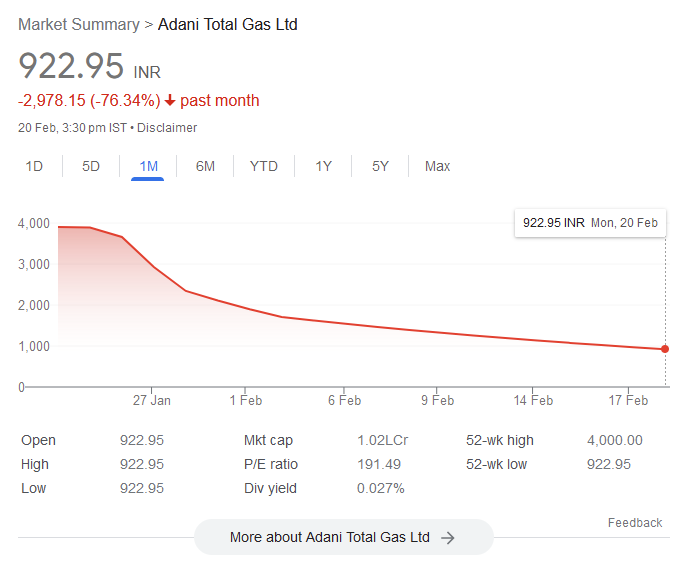The width and height of the screenshot is (698, 566).
Task: Click the 27 Jan date label on the chart axis
Action: point(151,401)
